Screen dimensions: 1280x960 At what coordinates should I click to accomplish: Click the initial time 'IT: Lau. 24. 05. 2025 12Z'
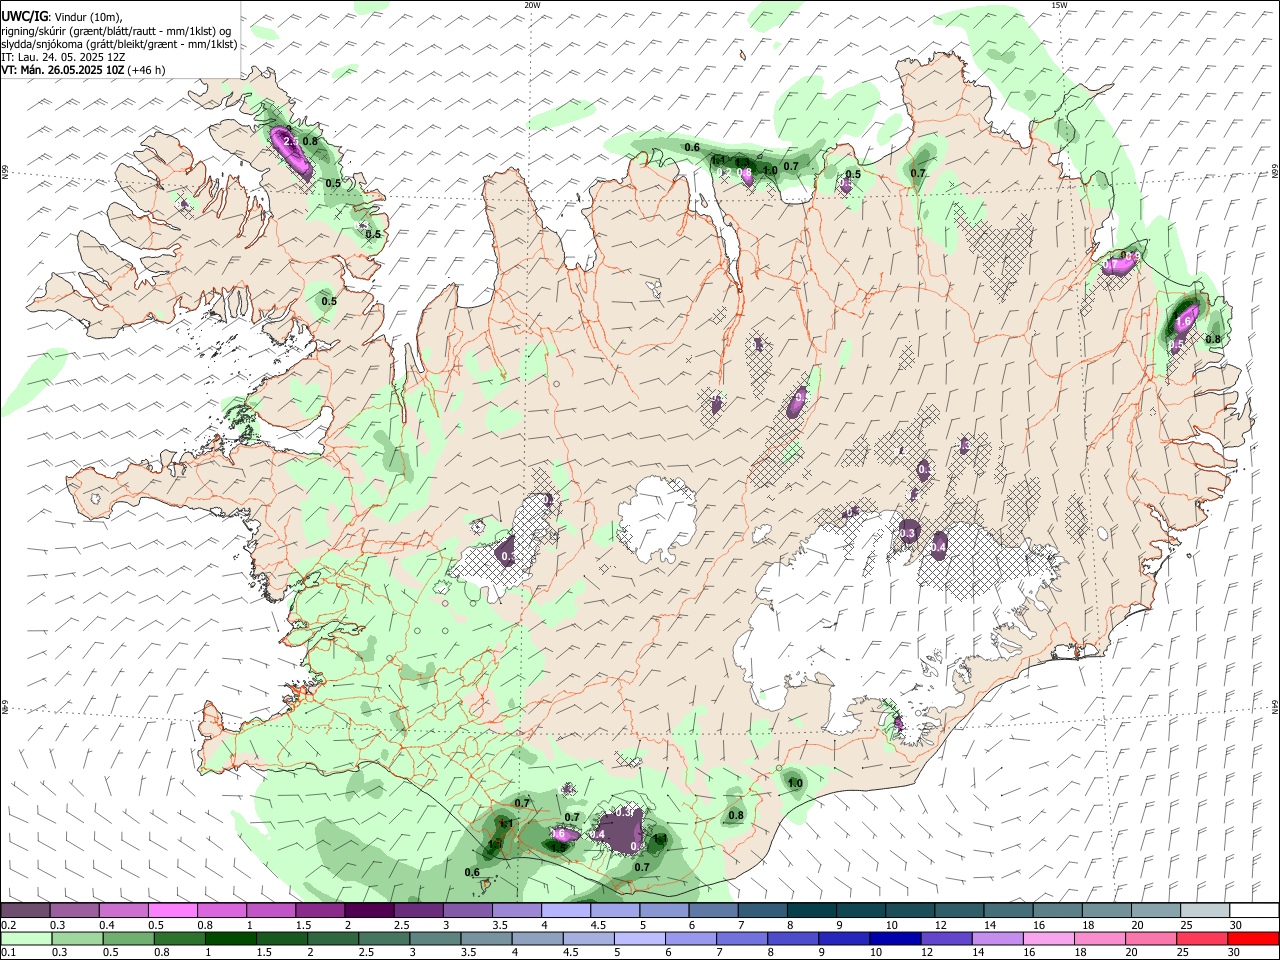[x=63, y=57]
